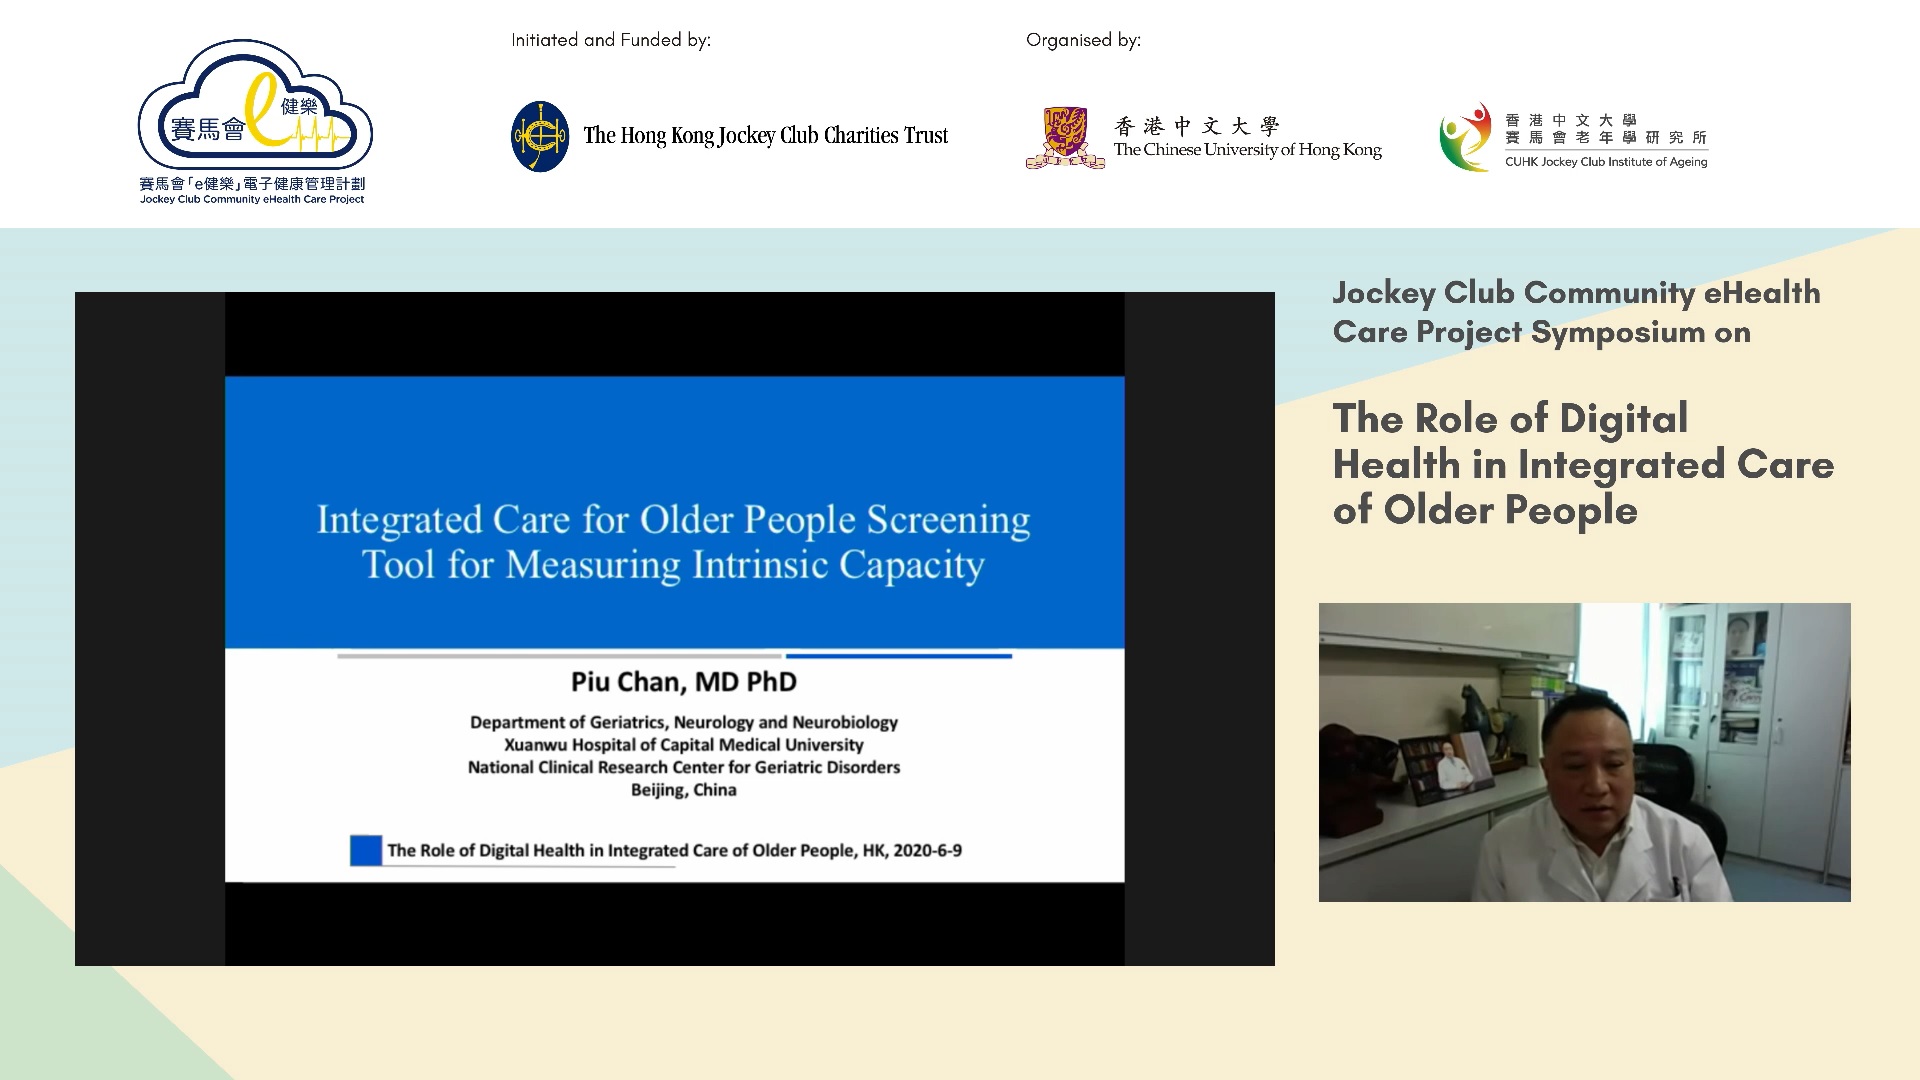
Task: Click Chinese text 賽馬會「e健樂」電子健康管理計劃
Action: (x=252, y=184)
